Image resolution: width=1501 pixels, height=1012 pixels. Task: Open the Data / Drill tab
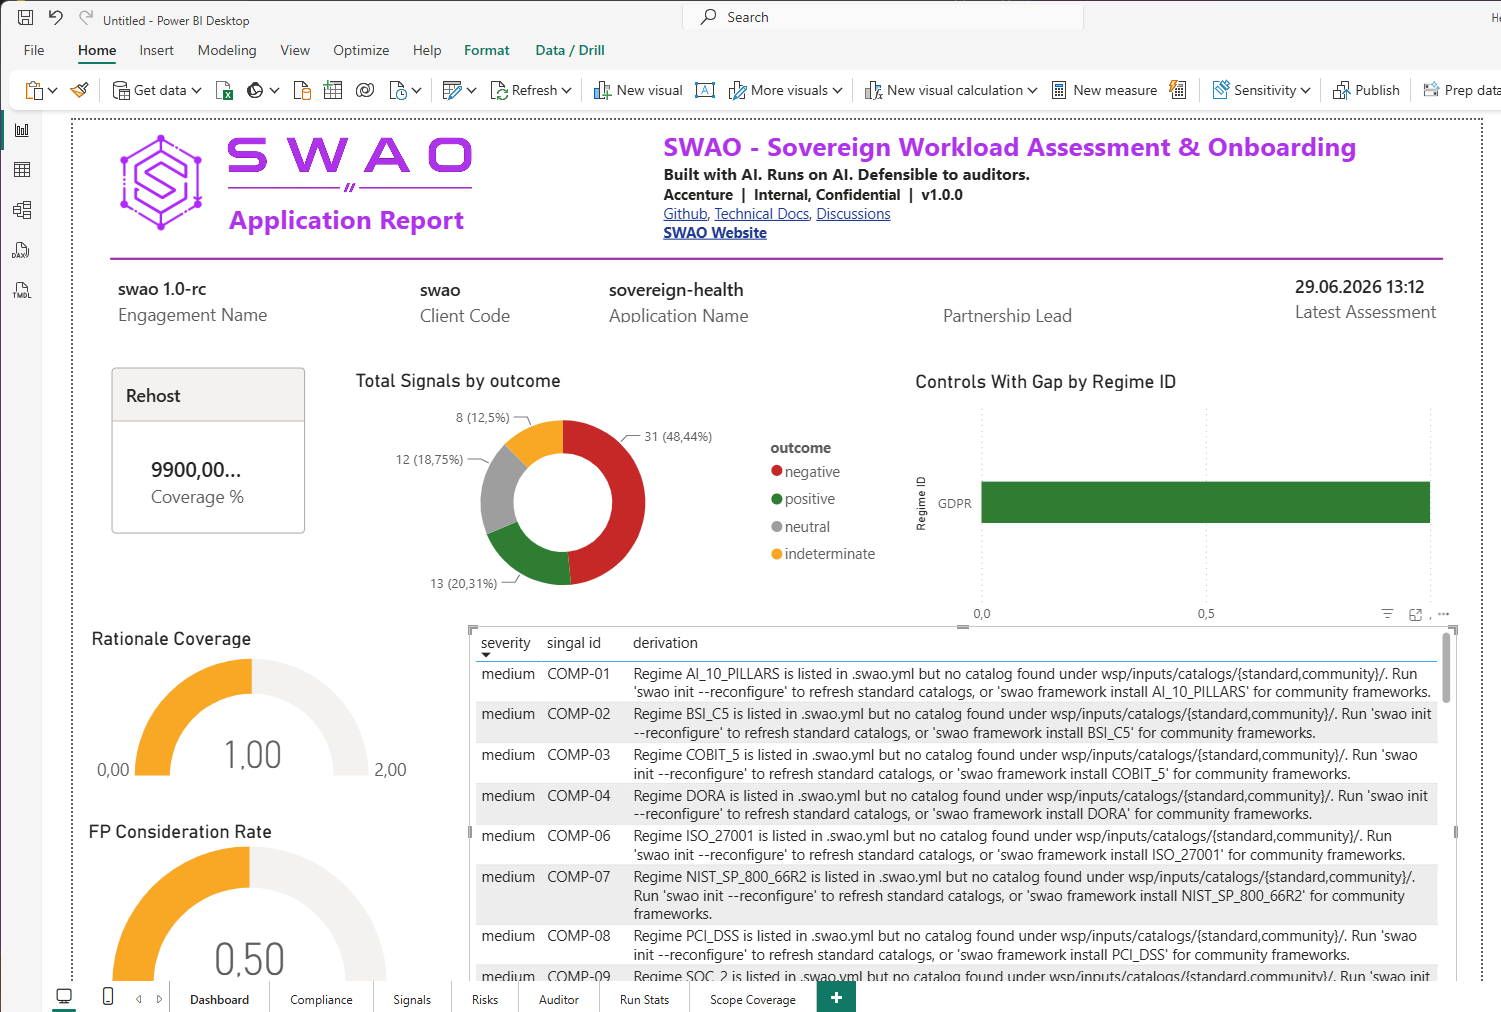(x=570, y=50)
